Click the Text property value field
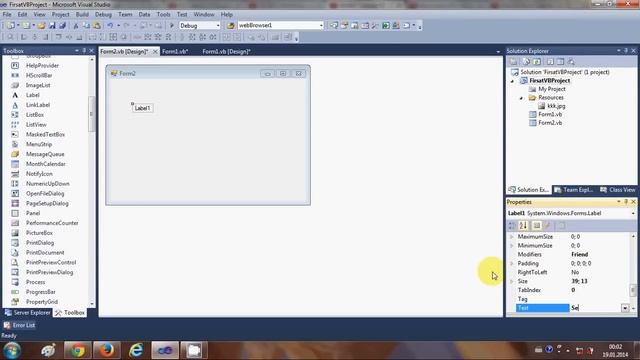This screenshot has height=360, width=640. 595,308
